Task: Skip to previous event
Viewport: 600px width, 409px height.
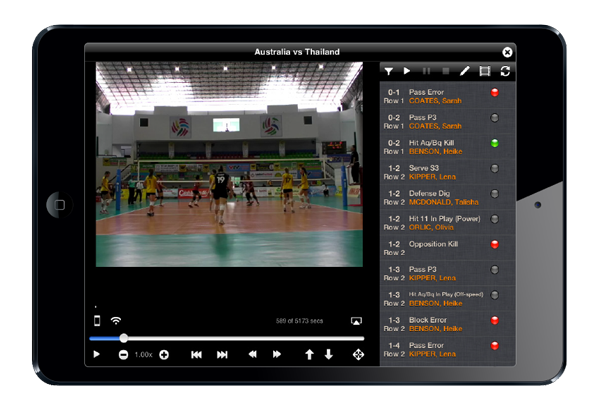Action: pos(196,355)
